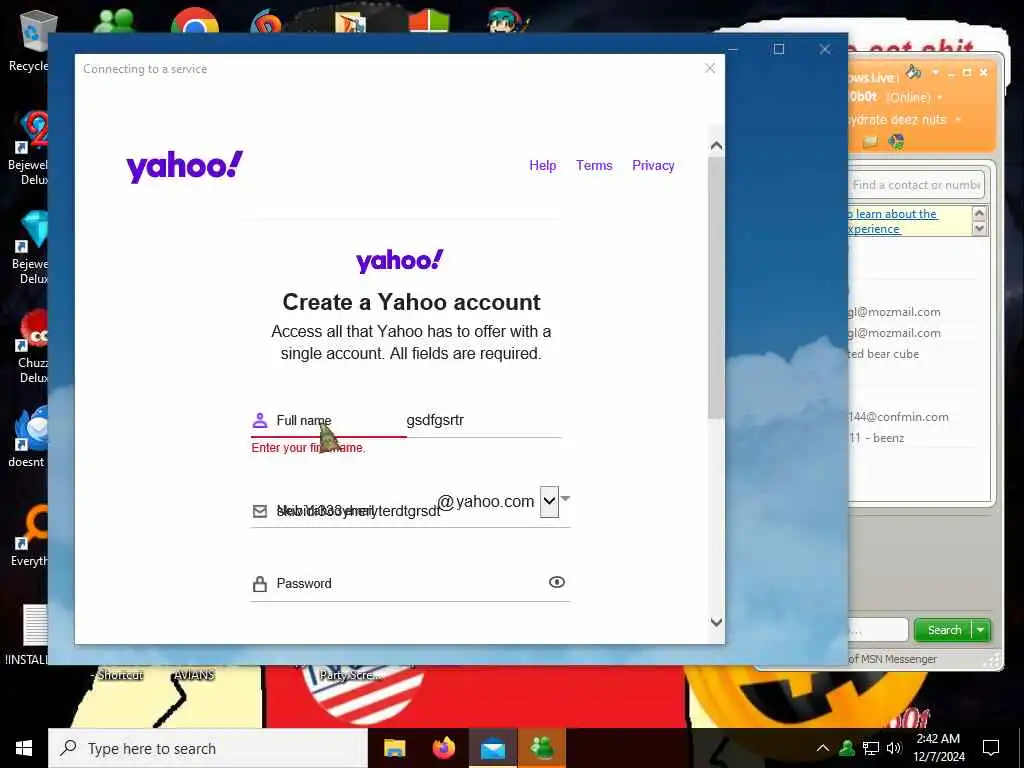Click the centered Yahoo logo above the heading

(400, 261)
